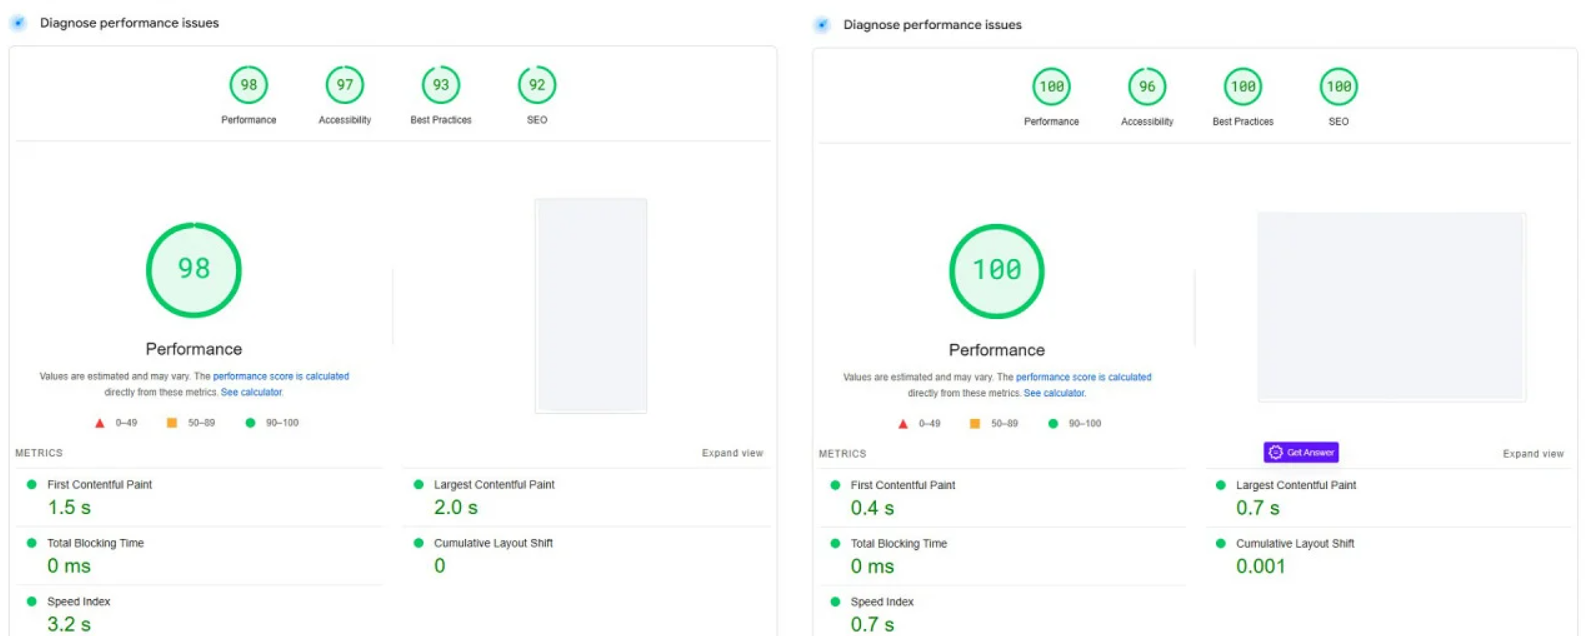
Task: Click right 'Performance' label under large gauge
Action: [x=997, y=350]
